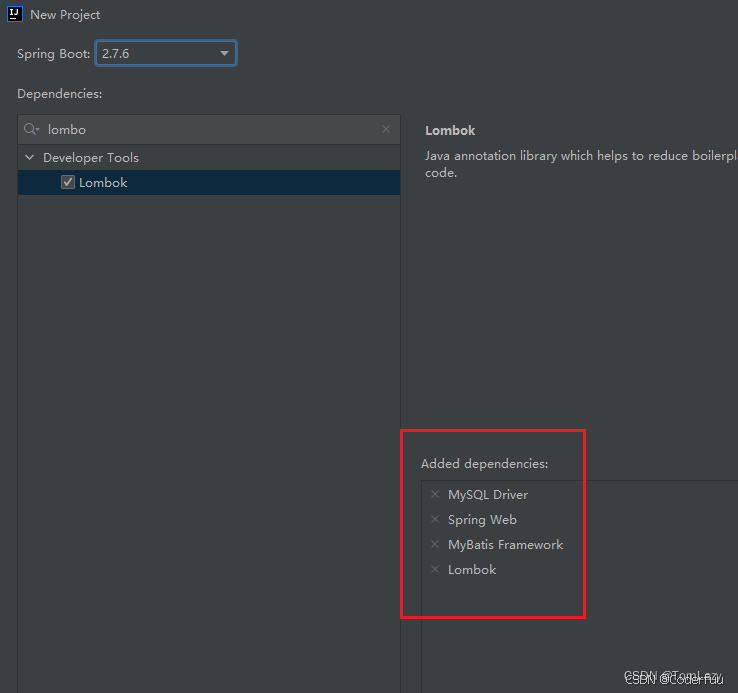
Task: Clear the dependency search text
Action: click(386, 129)
